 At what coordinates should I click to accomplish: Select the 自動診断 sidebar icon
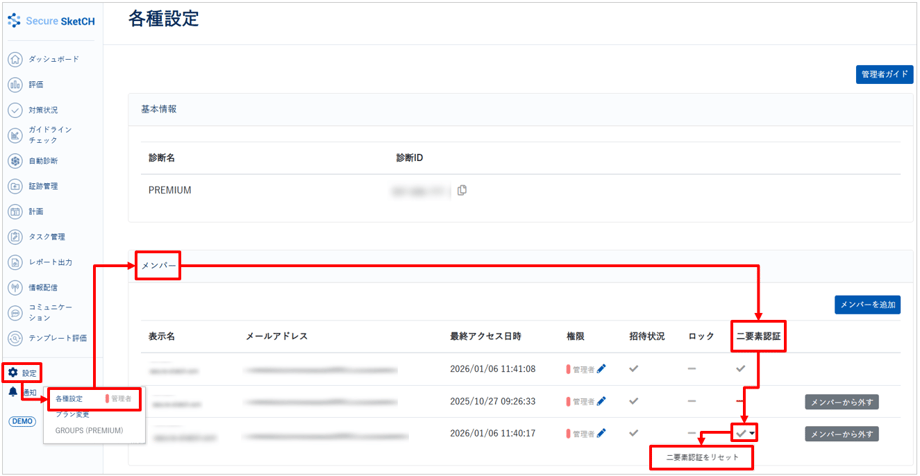click(15, 161)
